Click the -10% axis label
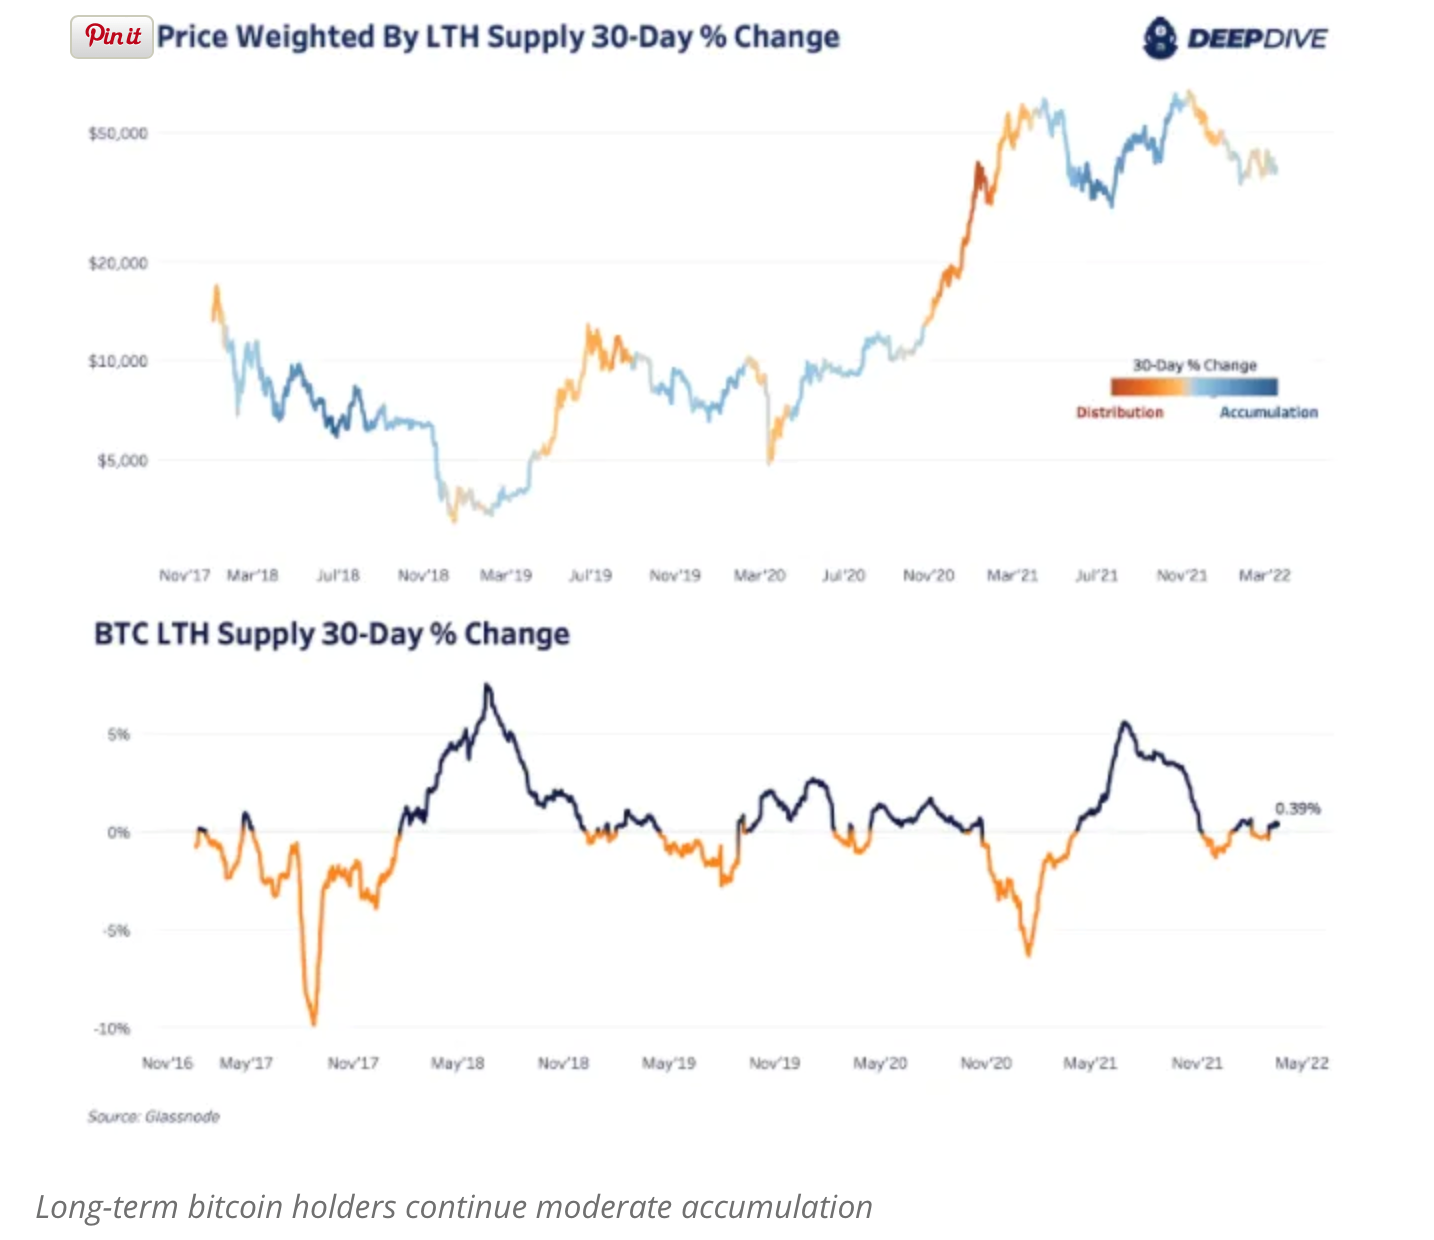The width and height of the screenshot is (1434, 1240). (x=112, y=1028)
